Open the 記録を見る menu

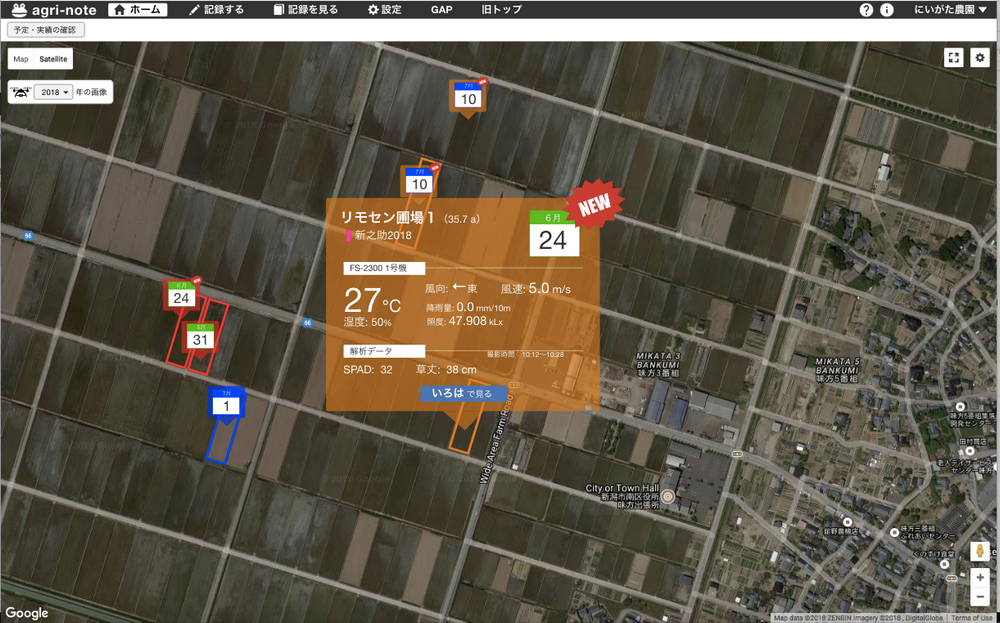tap(305, 10)
